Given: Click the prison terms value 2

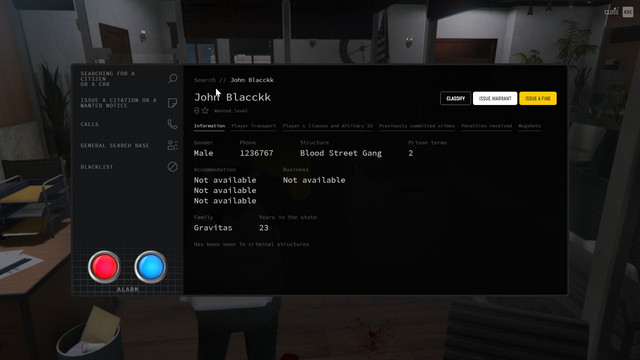Looking at the screenshot, I should click(x=411, y=153).
